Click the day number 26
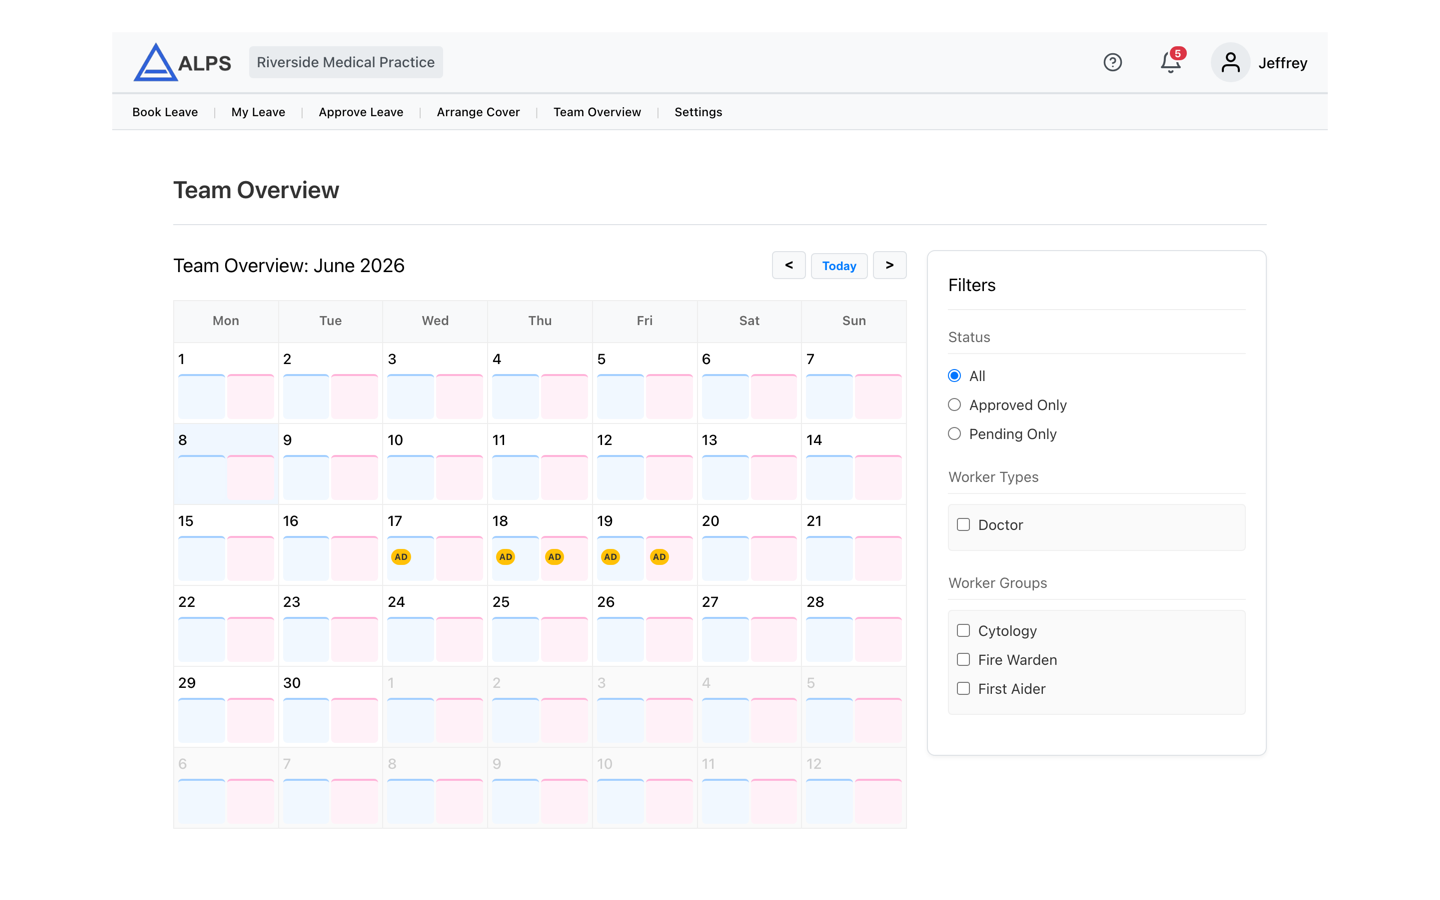 point(606,602)
